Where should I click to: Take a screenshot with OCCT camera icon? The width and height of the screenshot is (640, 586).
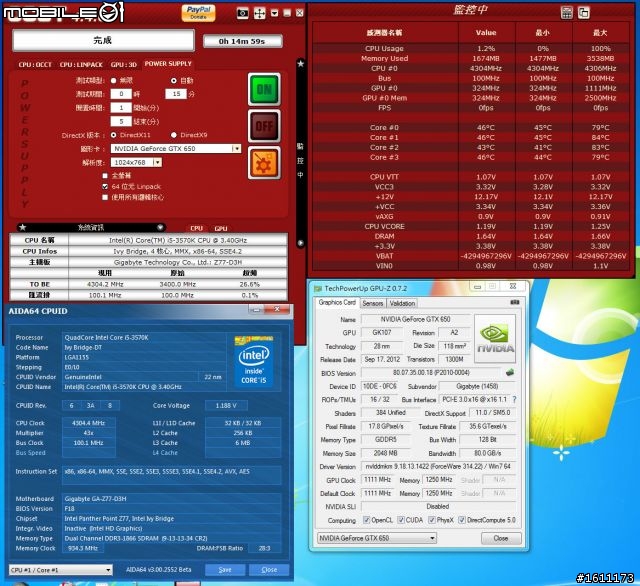pos(242,13)
